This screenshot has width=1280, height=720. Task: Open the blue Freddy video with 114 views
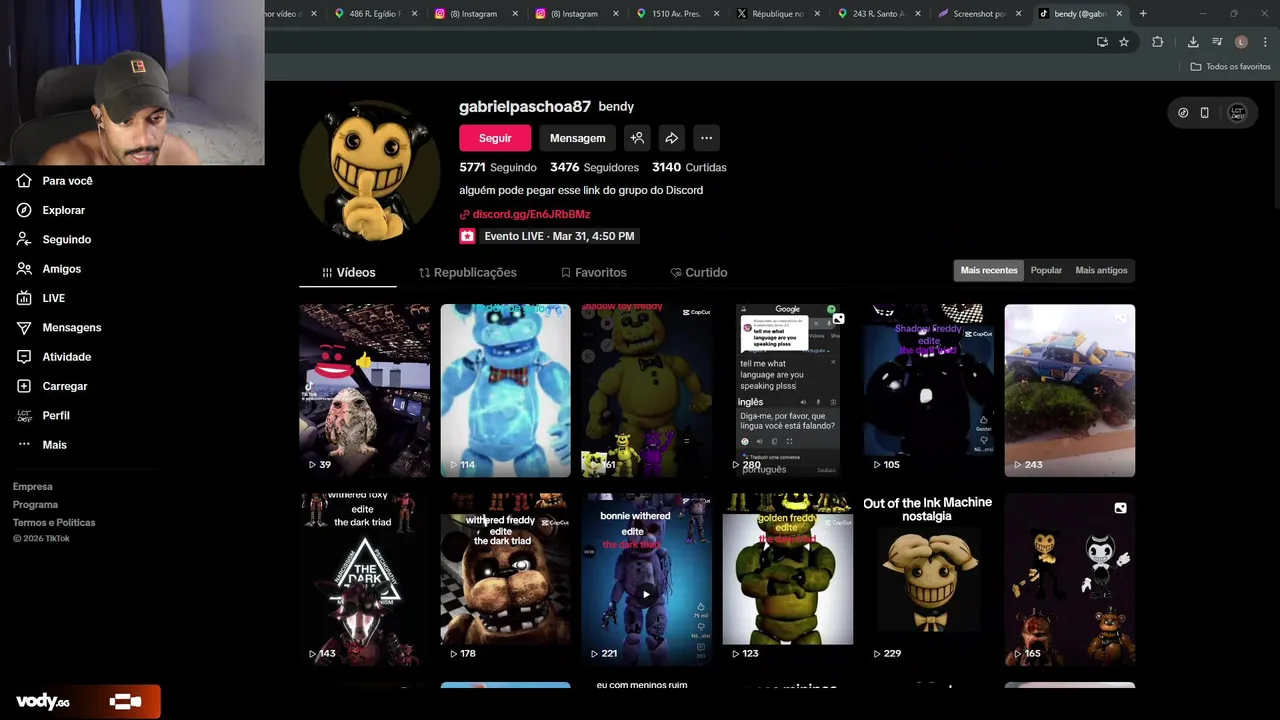click(x=506, y=390)
